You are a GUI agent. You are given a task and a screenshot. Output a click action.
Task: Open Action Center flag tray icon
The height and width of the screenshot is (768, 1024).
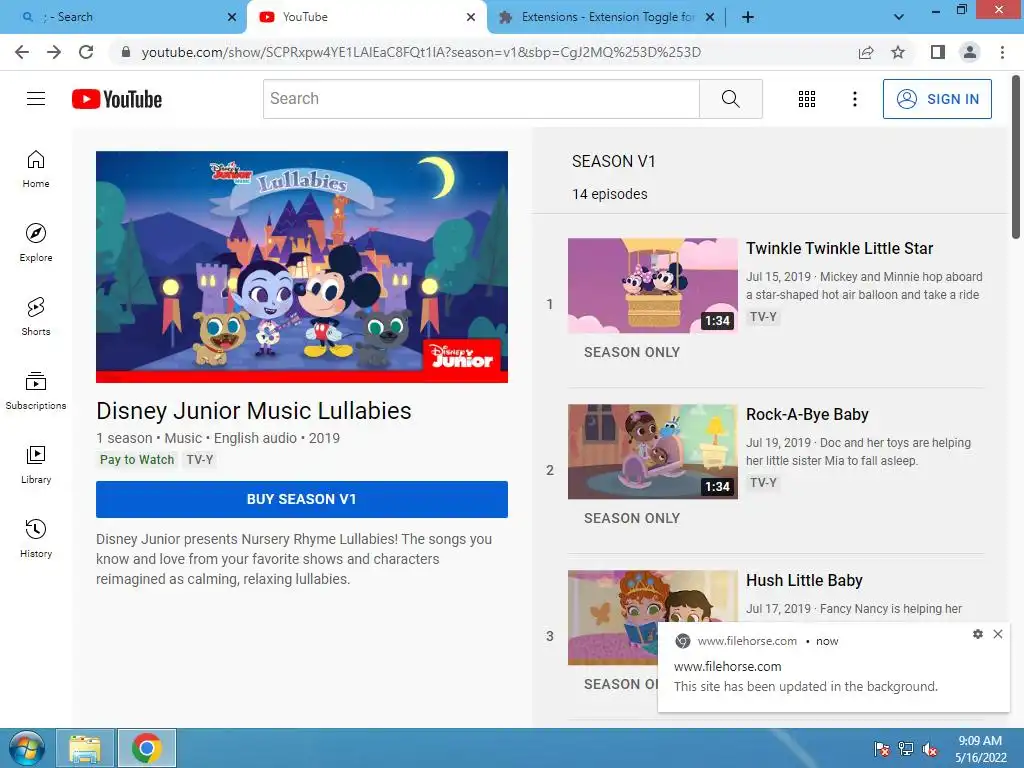coord(882,749)
